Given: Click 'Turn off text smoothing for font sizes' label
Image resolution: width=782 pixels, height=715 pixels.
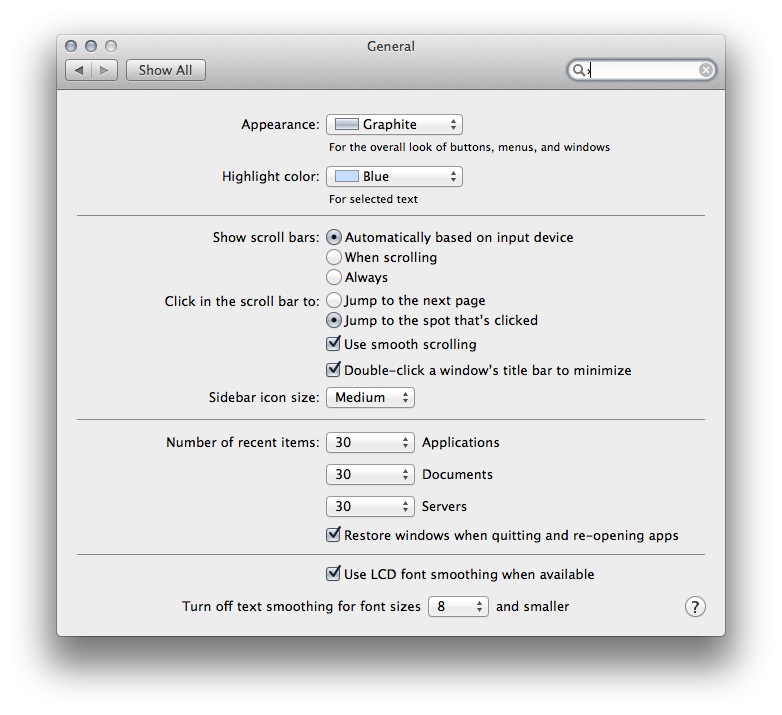Looking at the screenshot, I should pyautogui.click(x=301, y=606).
